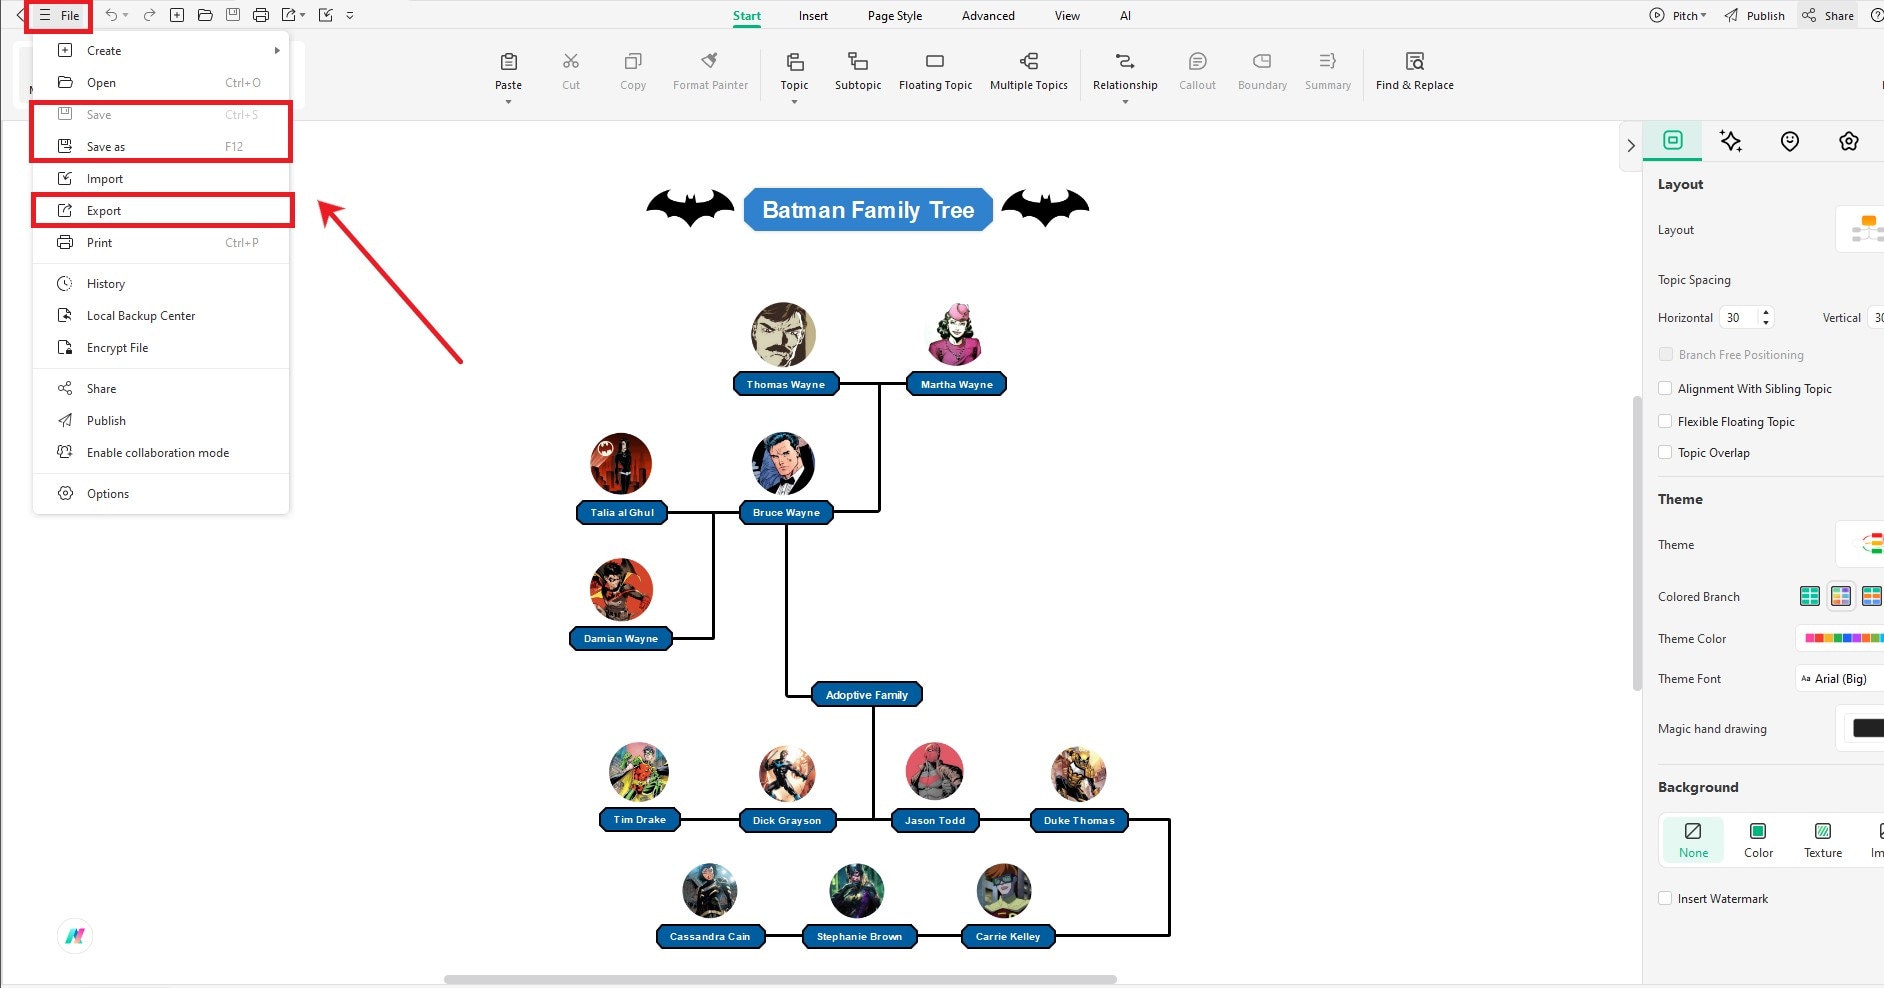1884x988 pixels.
Task: Select the Bruce Wayne node
Action: 786,512
